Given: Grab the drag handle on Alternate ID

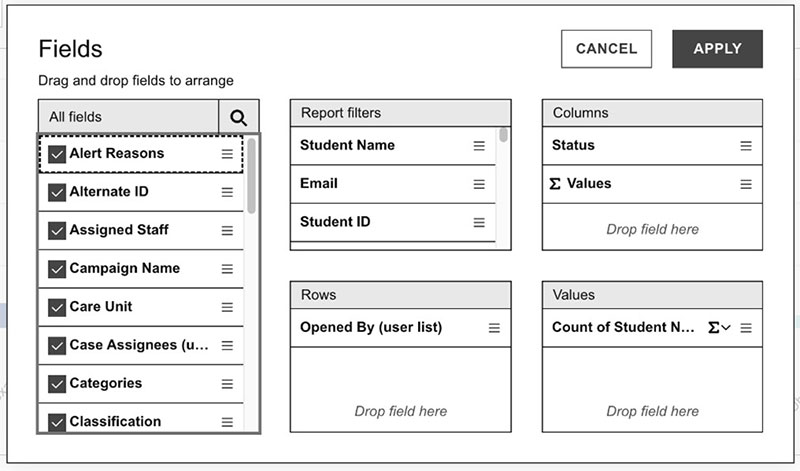Looking at the screenshot, I should point(227,192).
